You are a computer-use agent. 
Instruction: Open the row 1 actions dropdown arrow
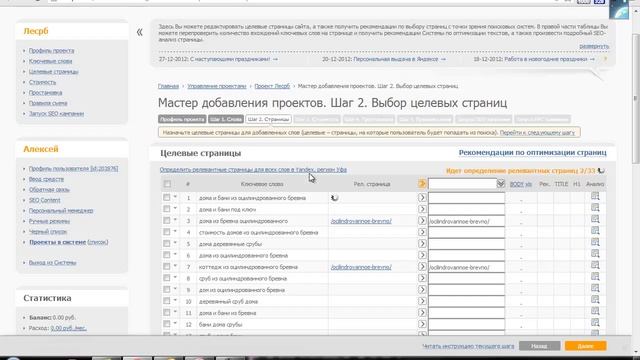click(175, 197)
